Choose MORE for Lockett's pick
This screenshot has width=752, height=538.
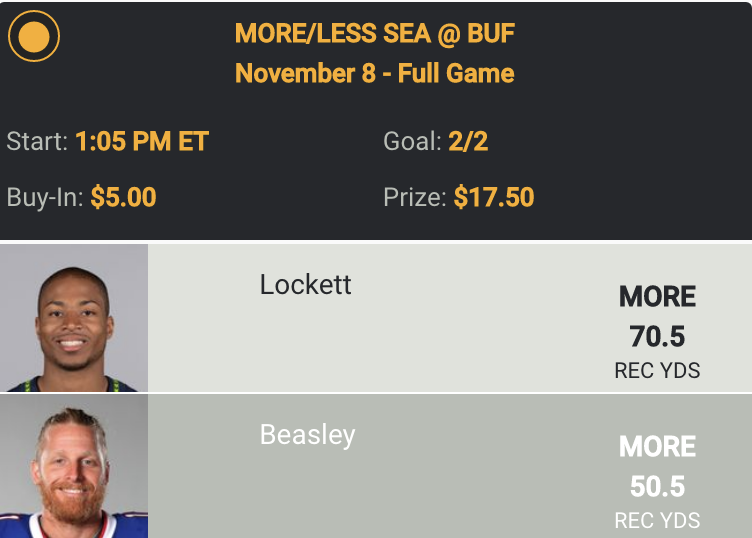657,297
